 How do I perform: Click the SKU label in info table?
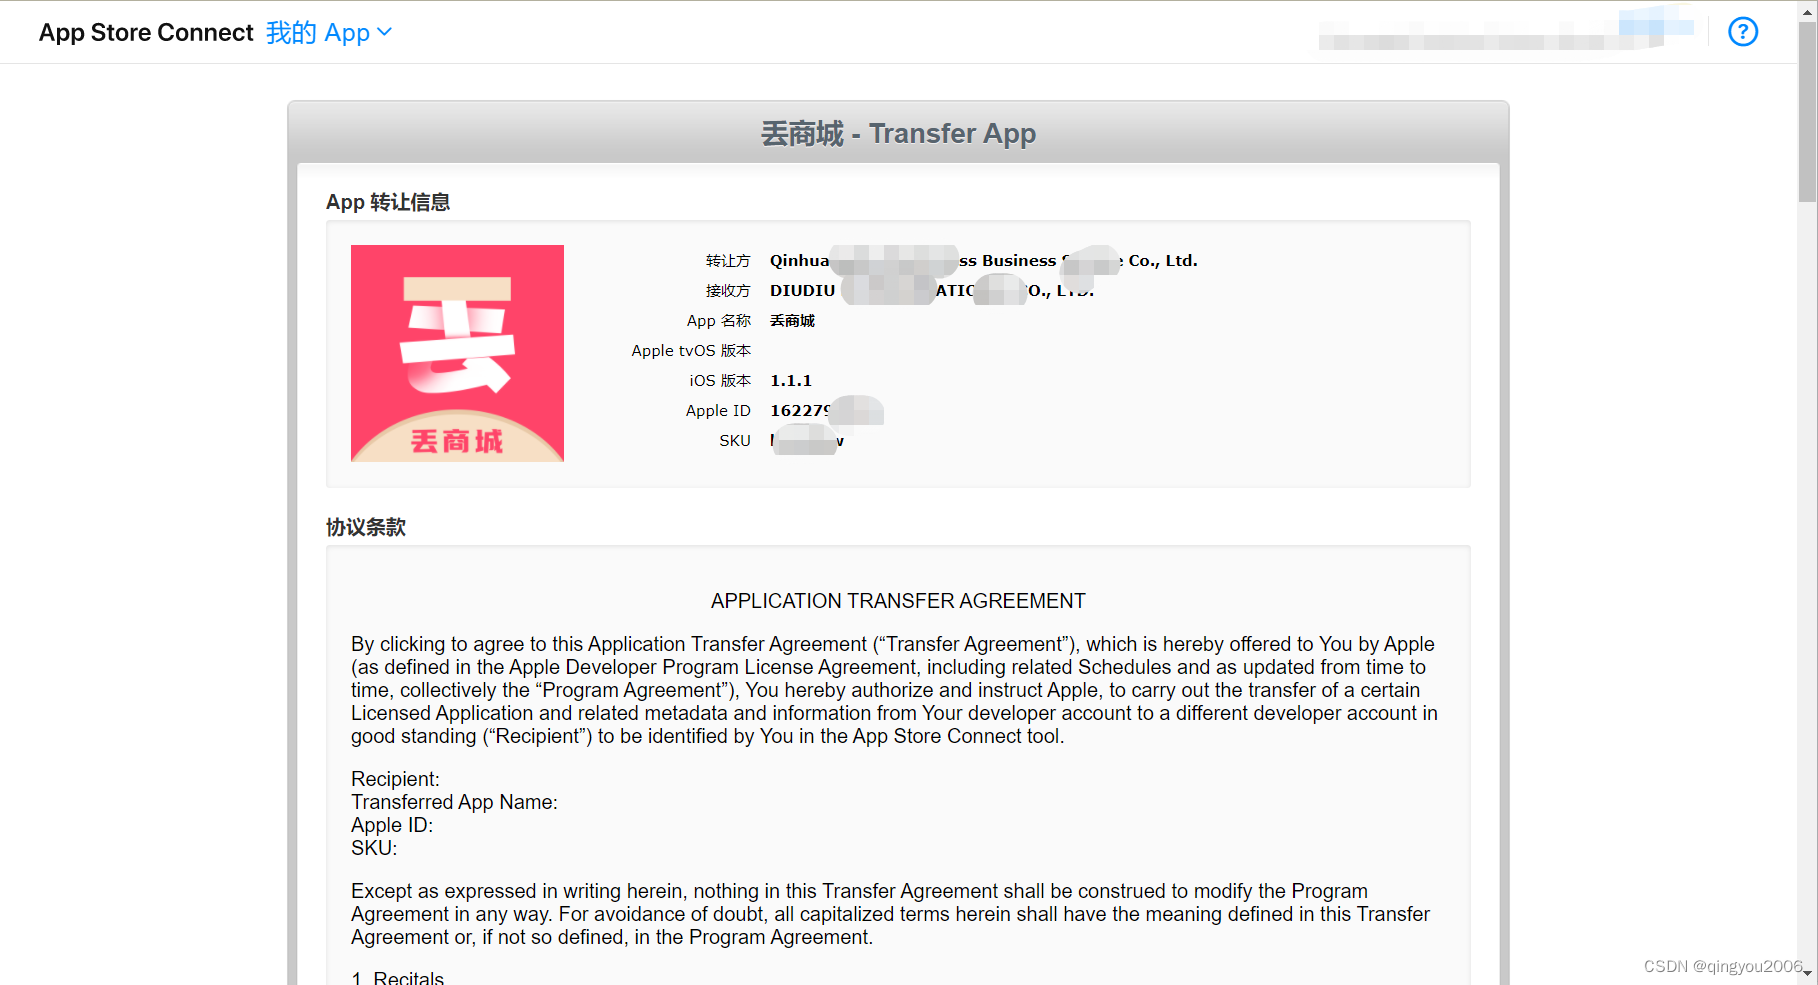click(x=735, y=441)
